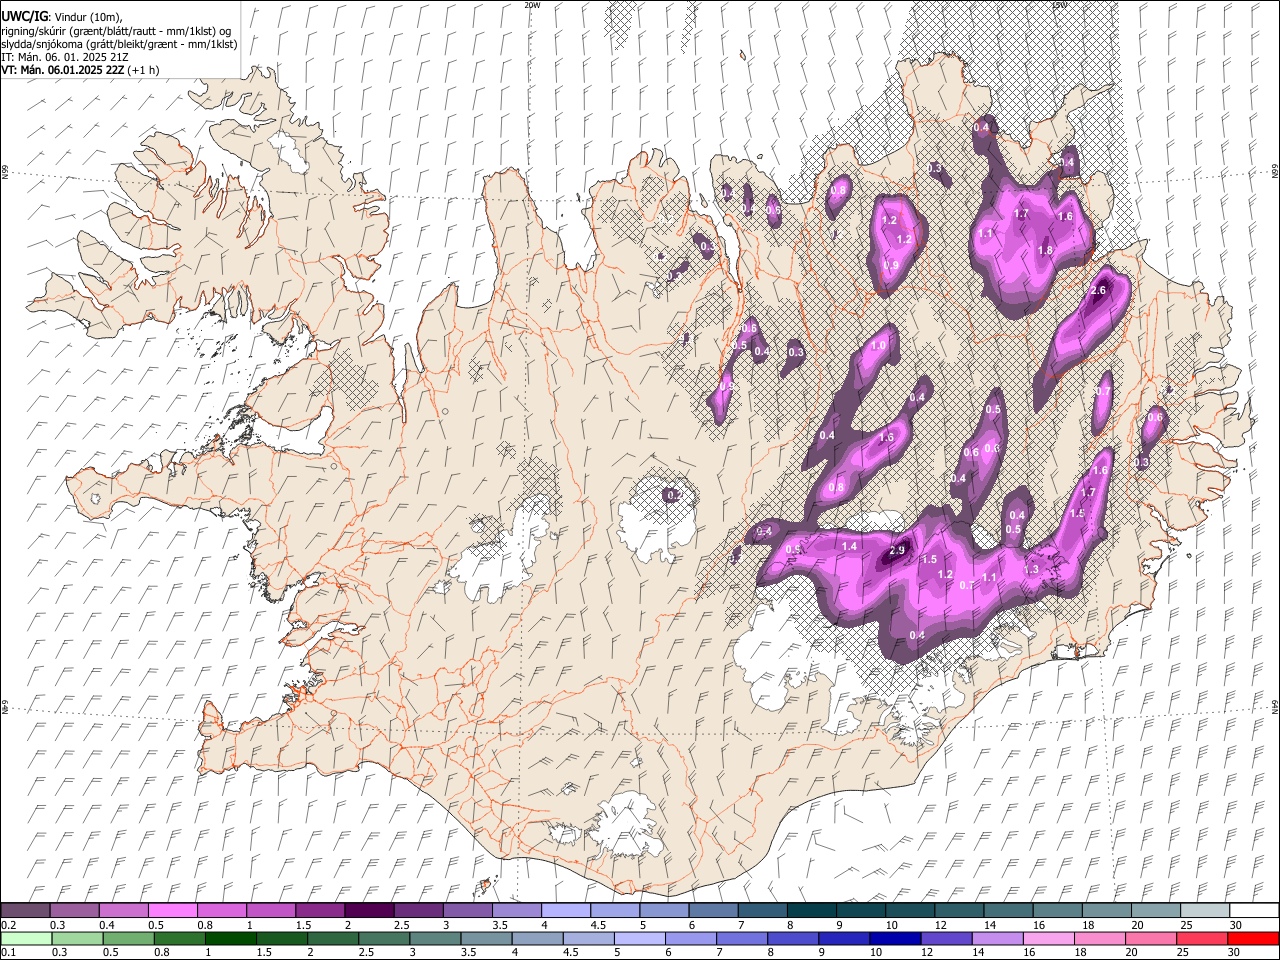
Task: Click the 'slydda/snjókoma (grátt/bleikt/grænt' description line
Action: click(119, 44)
